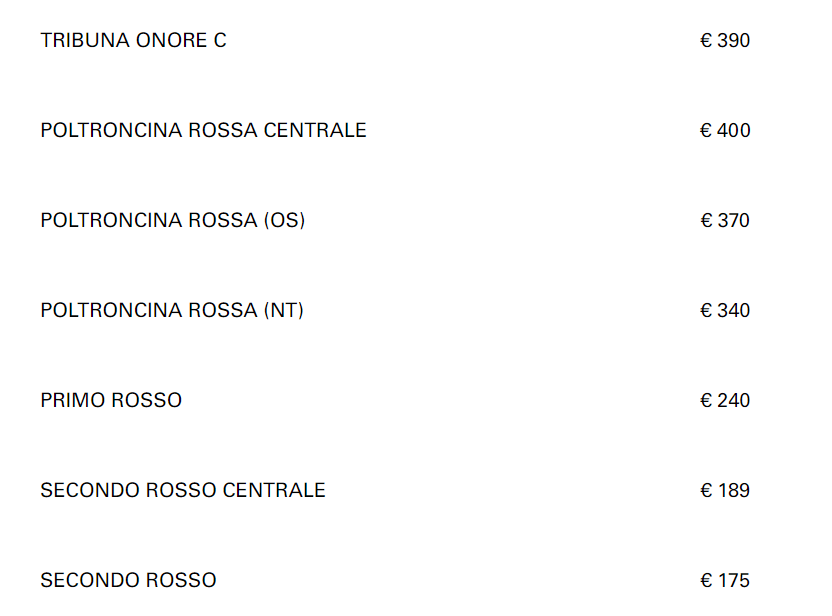Select the € 370 price

click(725, 221)
